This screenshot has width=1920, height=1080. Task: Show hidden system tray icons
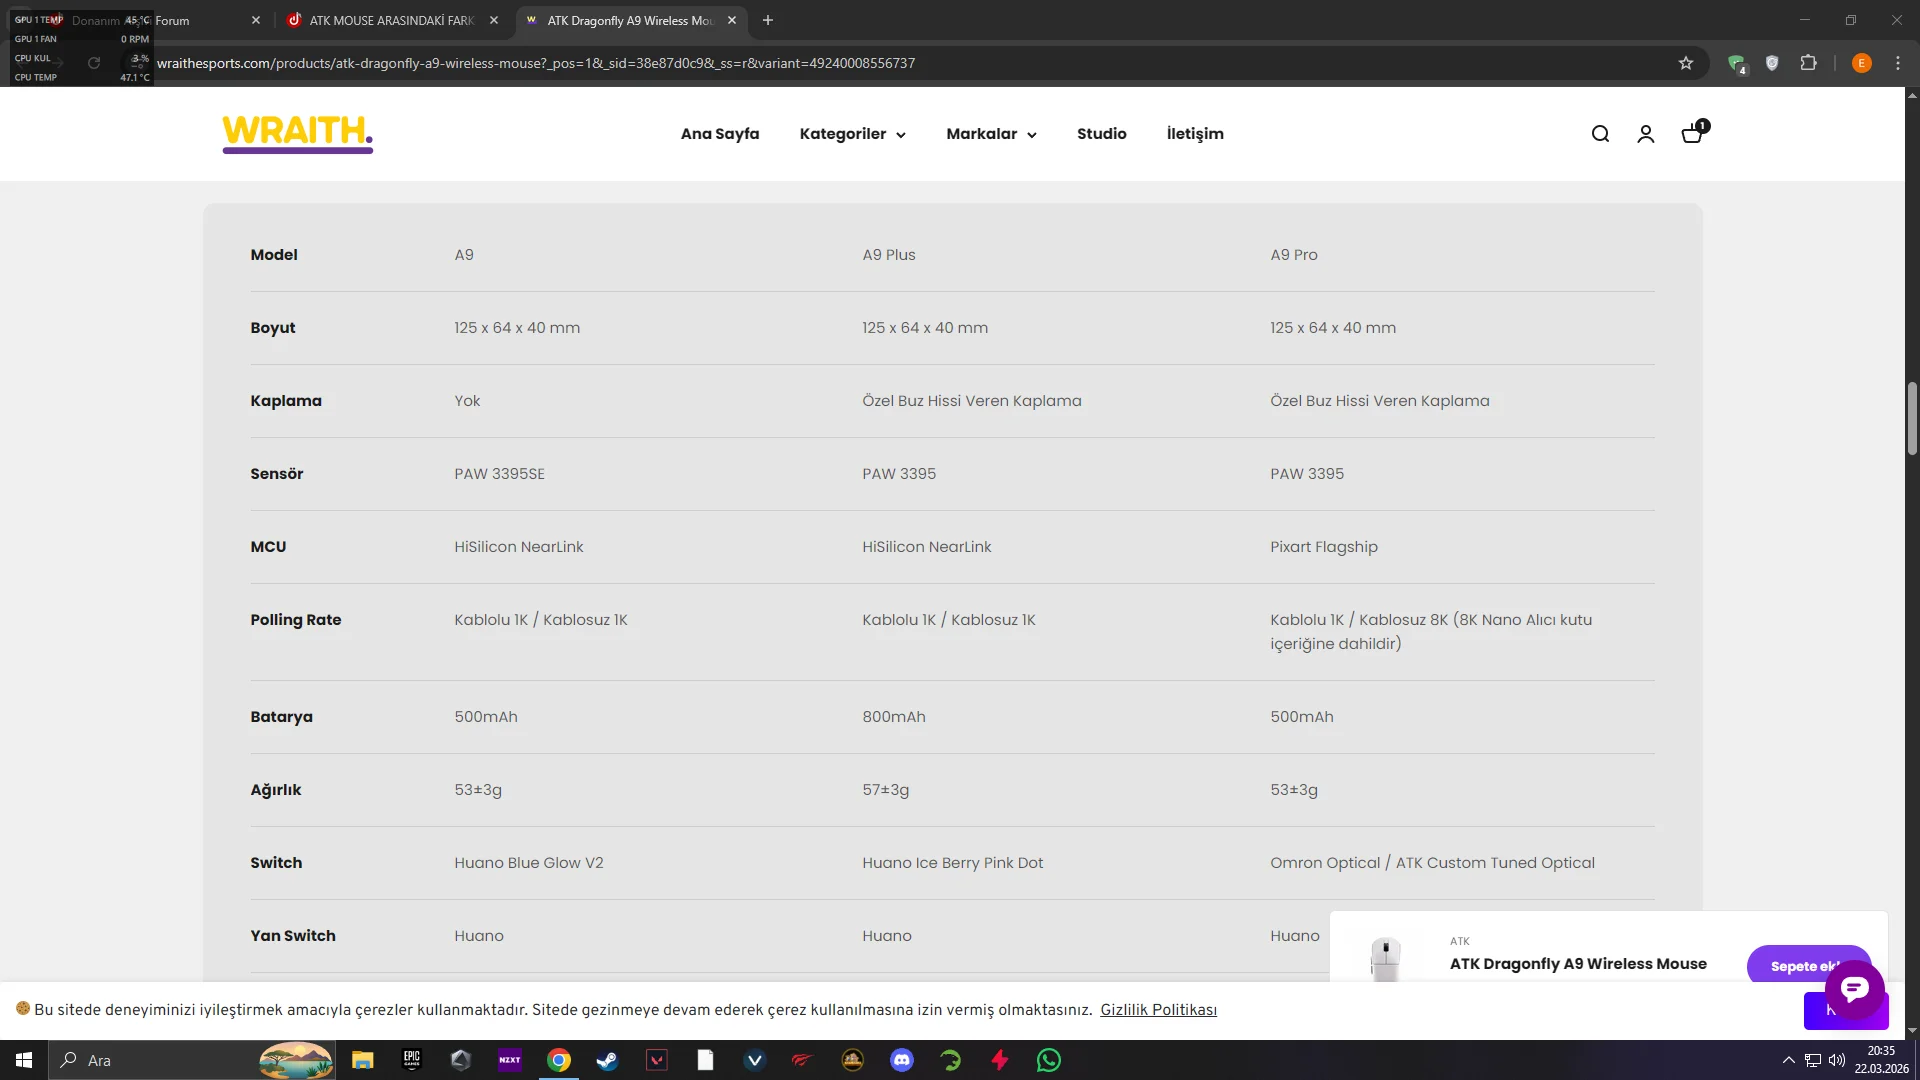(1788, 1060)
